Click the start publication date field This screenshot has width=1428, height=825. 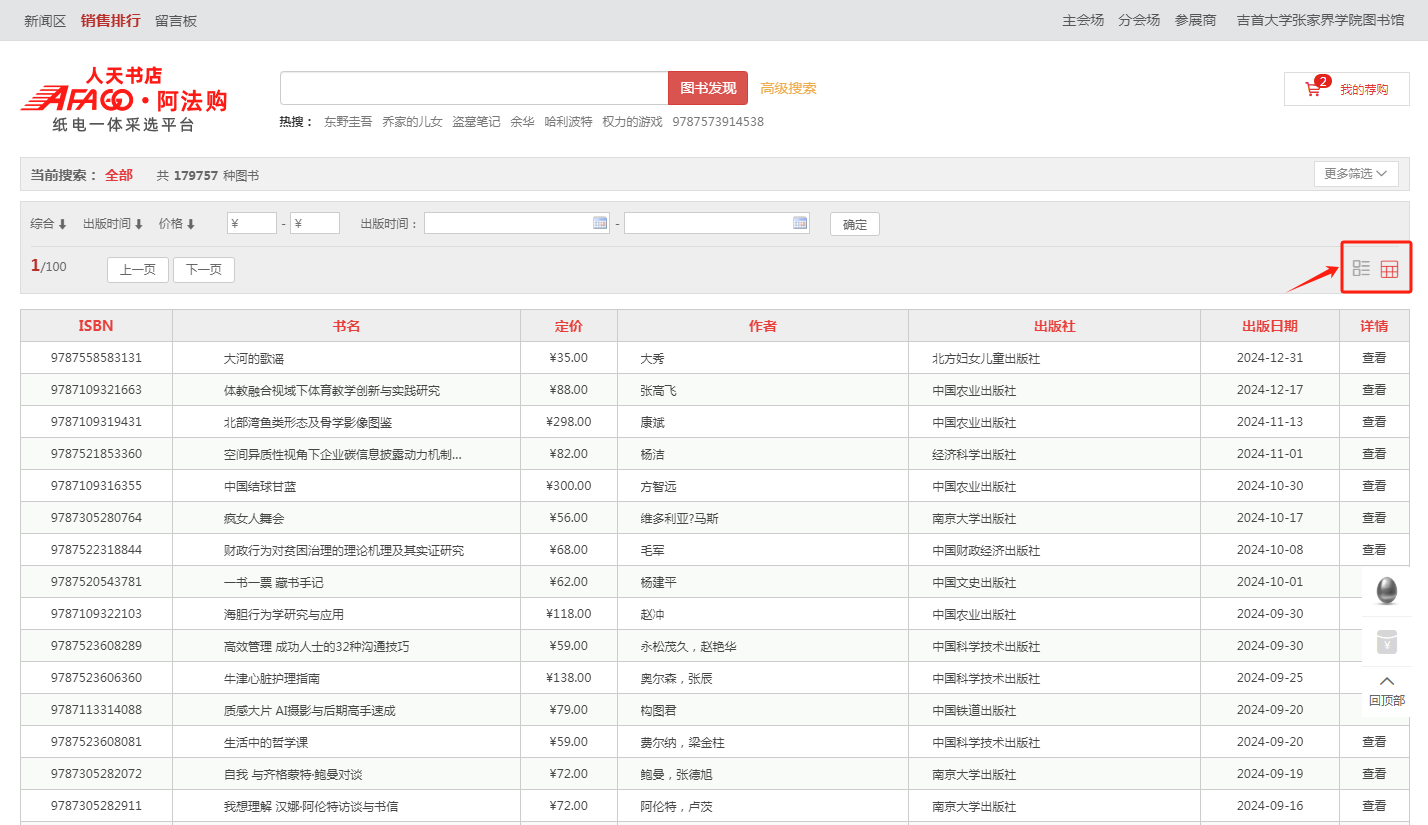tap(517, 223)
